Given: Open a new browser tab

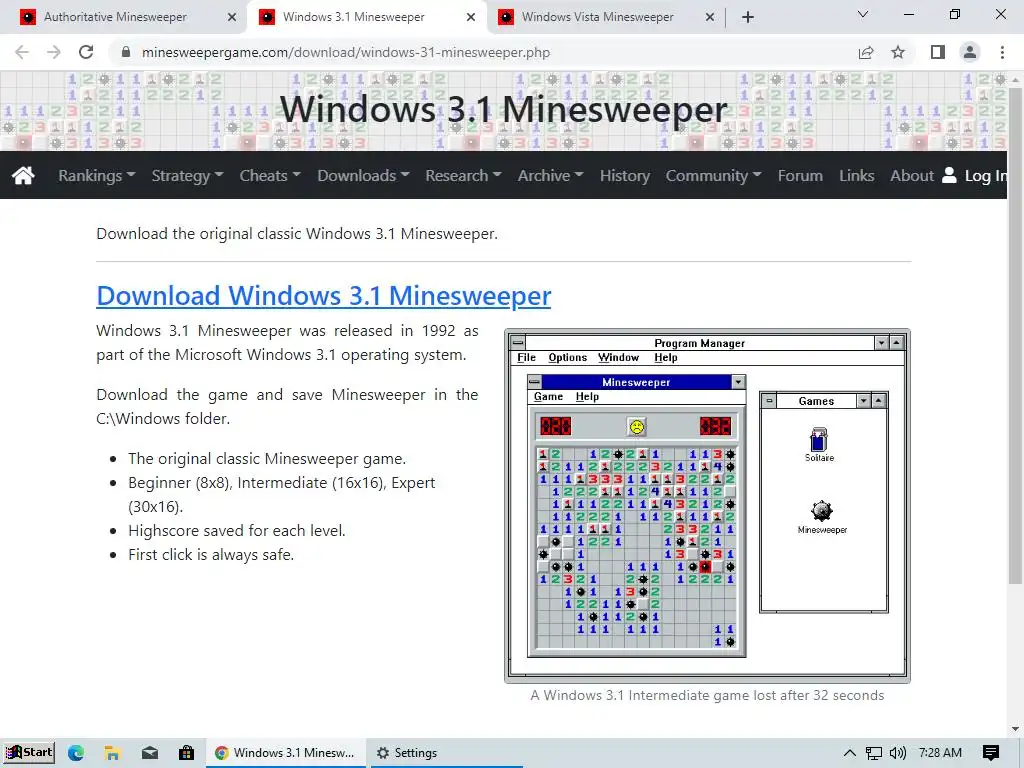Looking at the screenshot, I should (748, 17).
